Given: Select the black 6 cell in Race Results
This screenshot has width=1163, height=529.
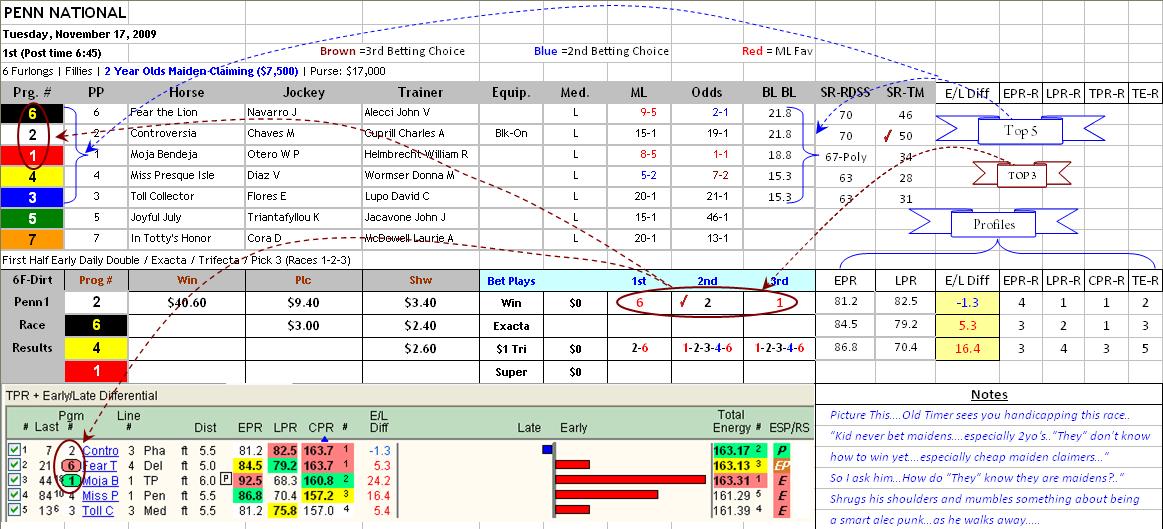Looking at the screenshot, I should [96, 326].
